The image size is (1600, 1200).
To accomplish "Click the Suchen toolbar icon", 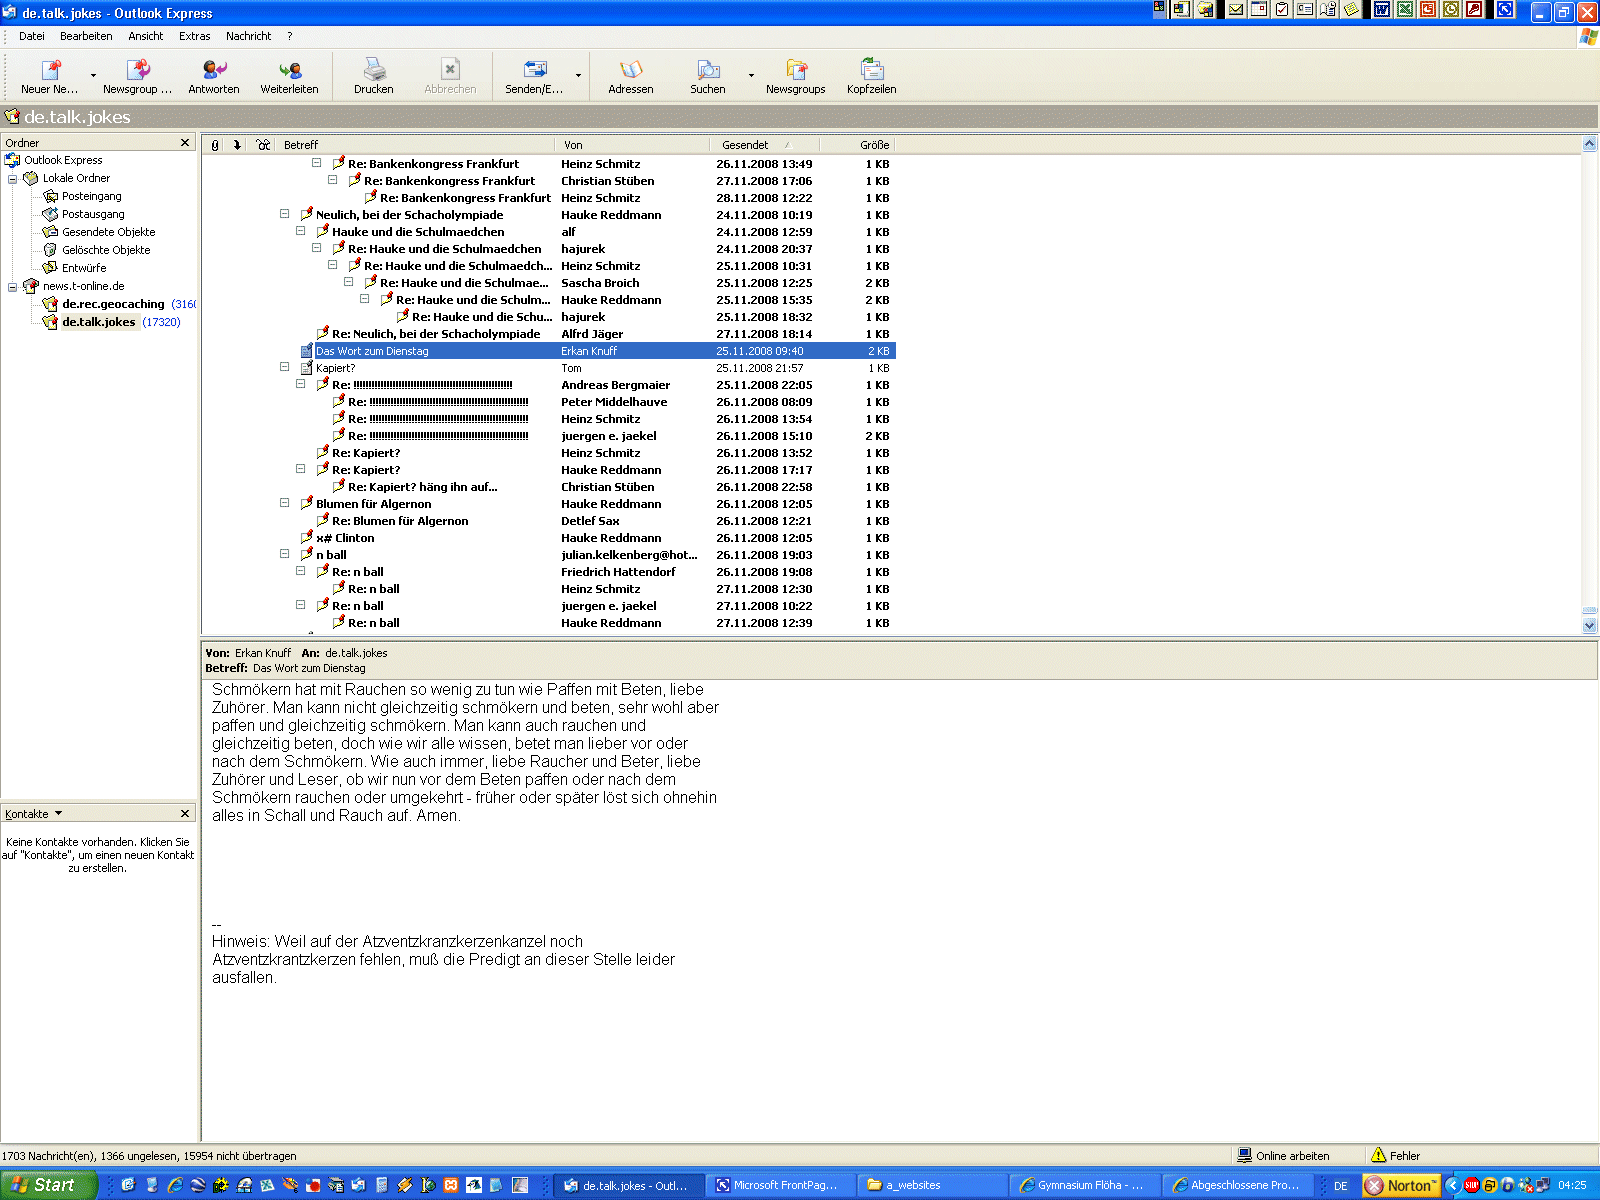I will [707, 70].
